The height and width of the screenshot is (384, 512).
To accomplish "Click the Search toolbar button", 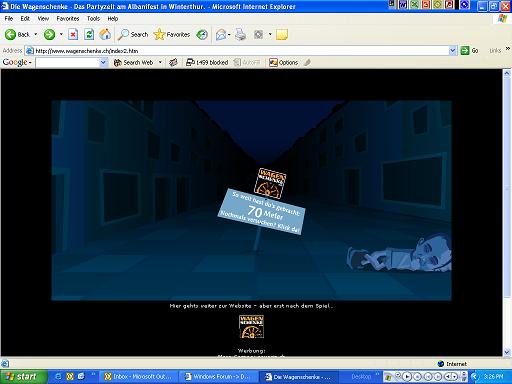I will click(133, 34).
